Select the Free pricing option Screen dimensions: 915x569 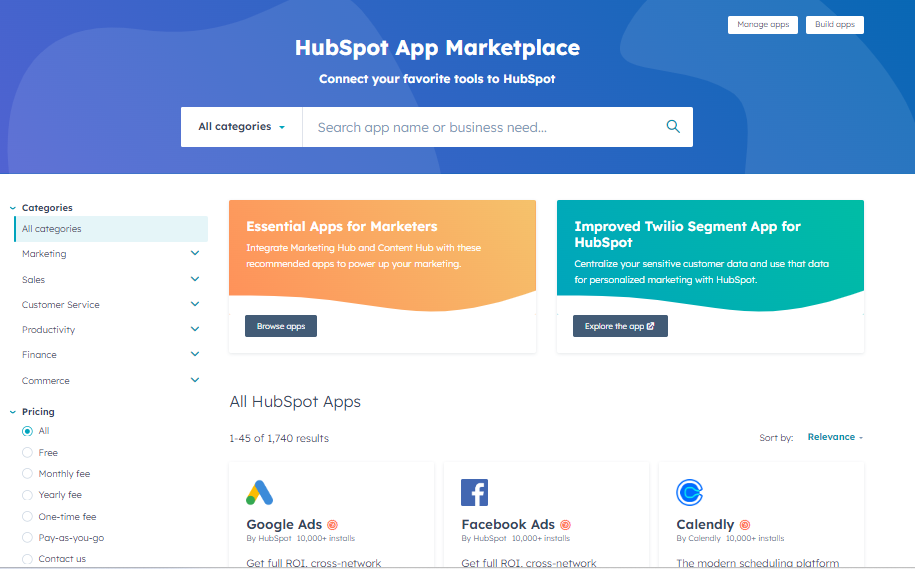(x=28, y=453)
